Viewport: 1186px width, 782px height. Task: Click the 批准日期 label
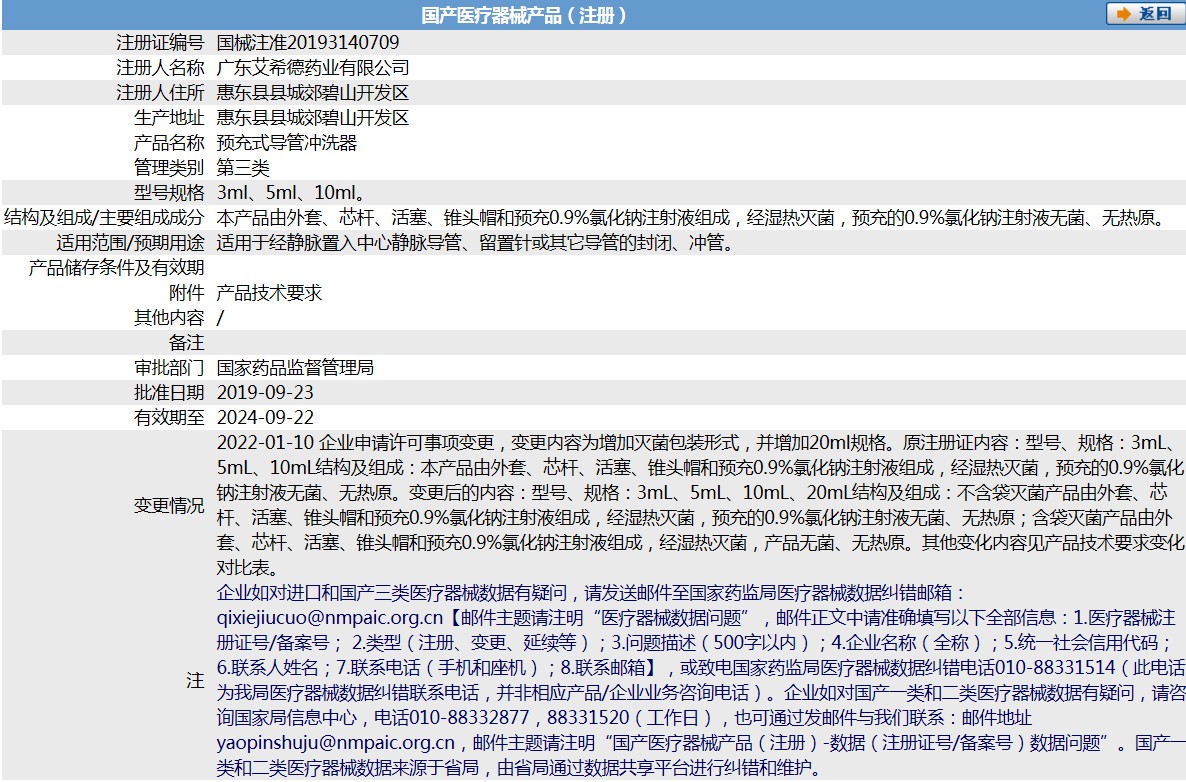point(169,393)
